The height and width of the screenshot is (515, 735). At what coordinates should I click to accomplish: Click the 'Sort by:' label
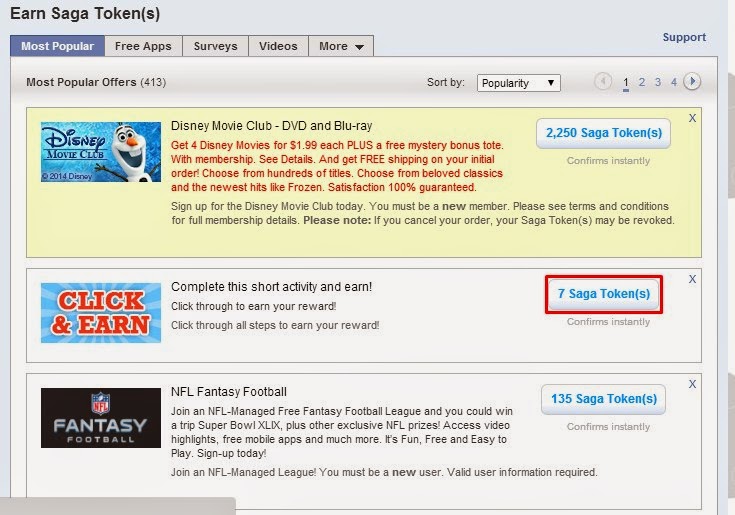coord(446,82)
